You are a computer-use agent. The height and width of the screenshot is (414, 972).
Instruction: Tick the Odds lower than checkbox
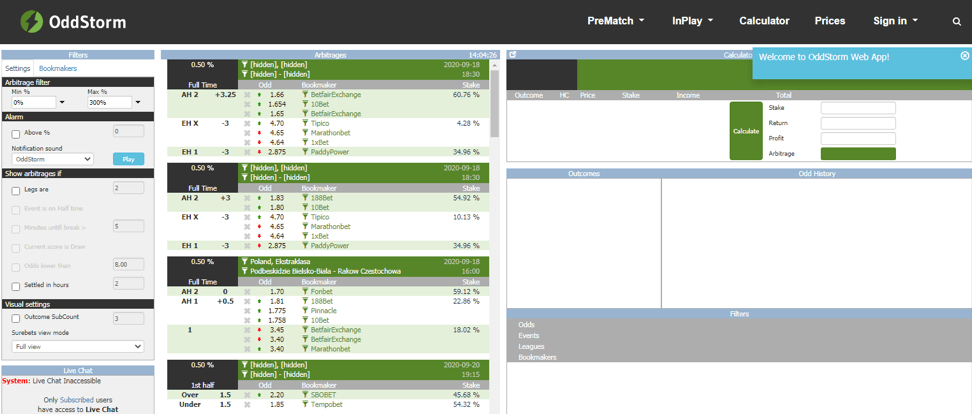[x=15, y=267]
